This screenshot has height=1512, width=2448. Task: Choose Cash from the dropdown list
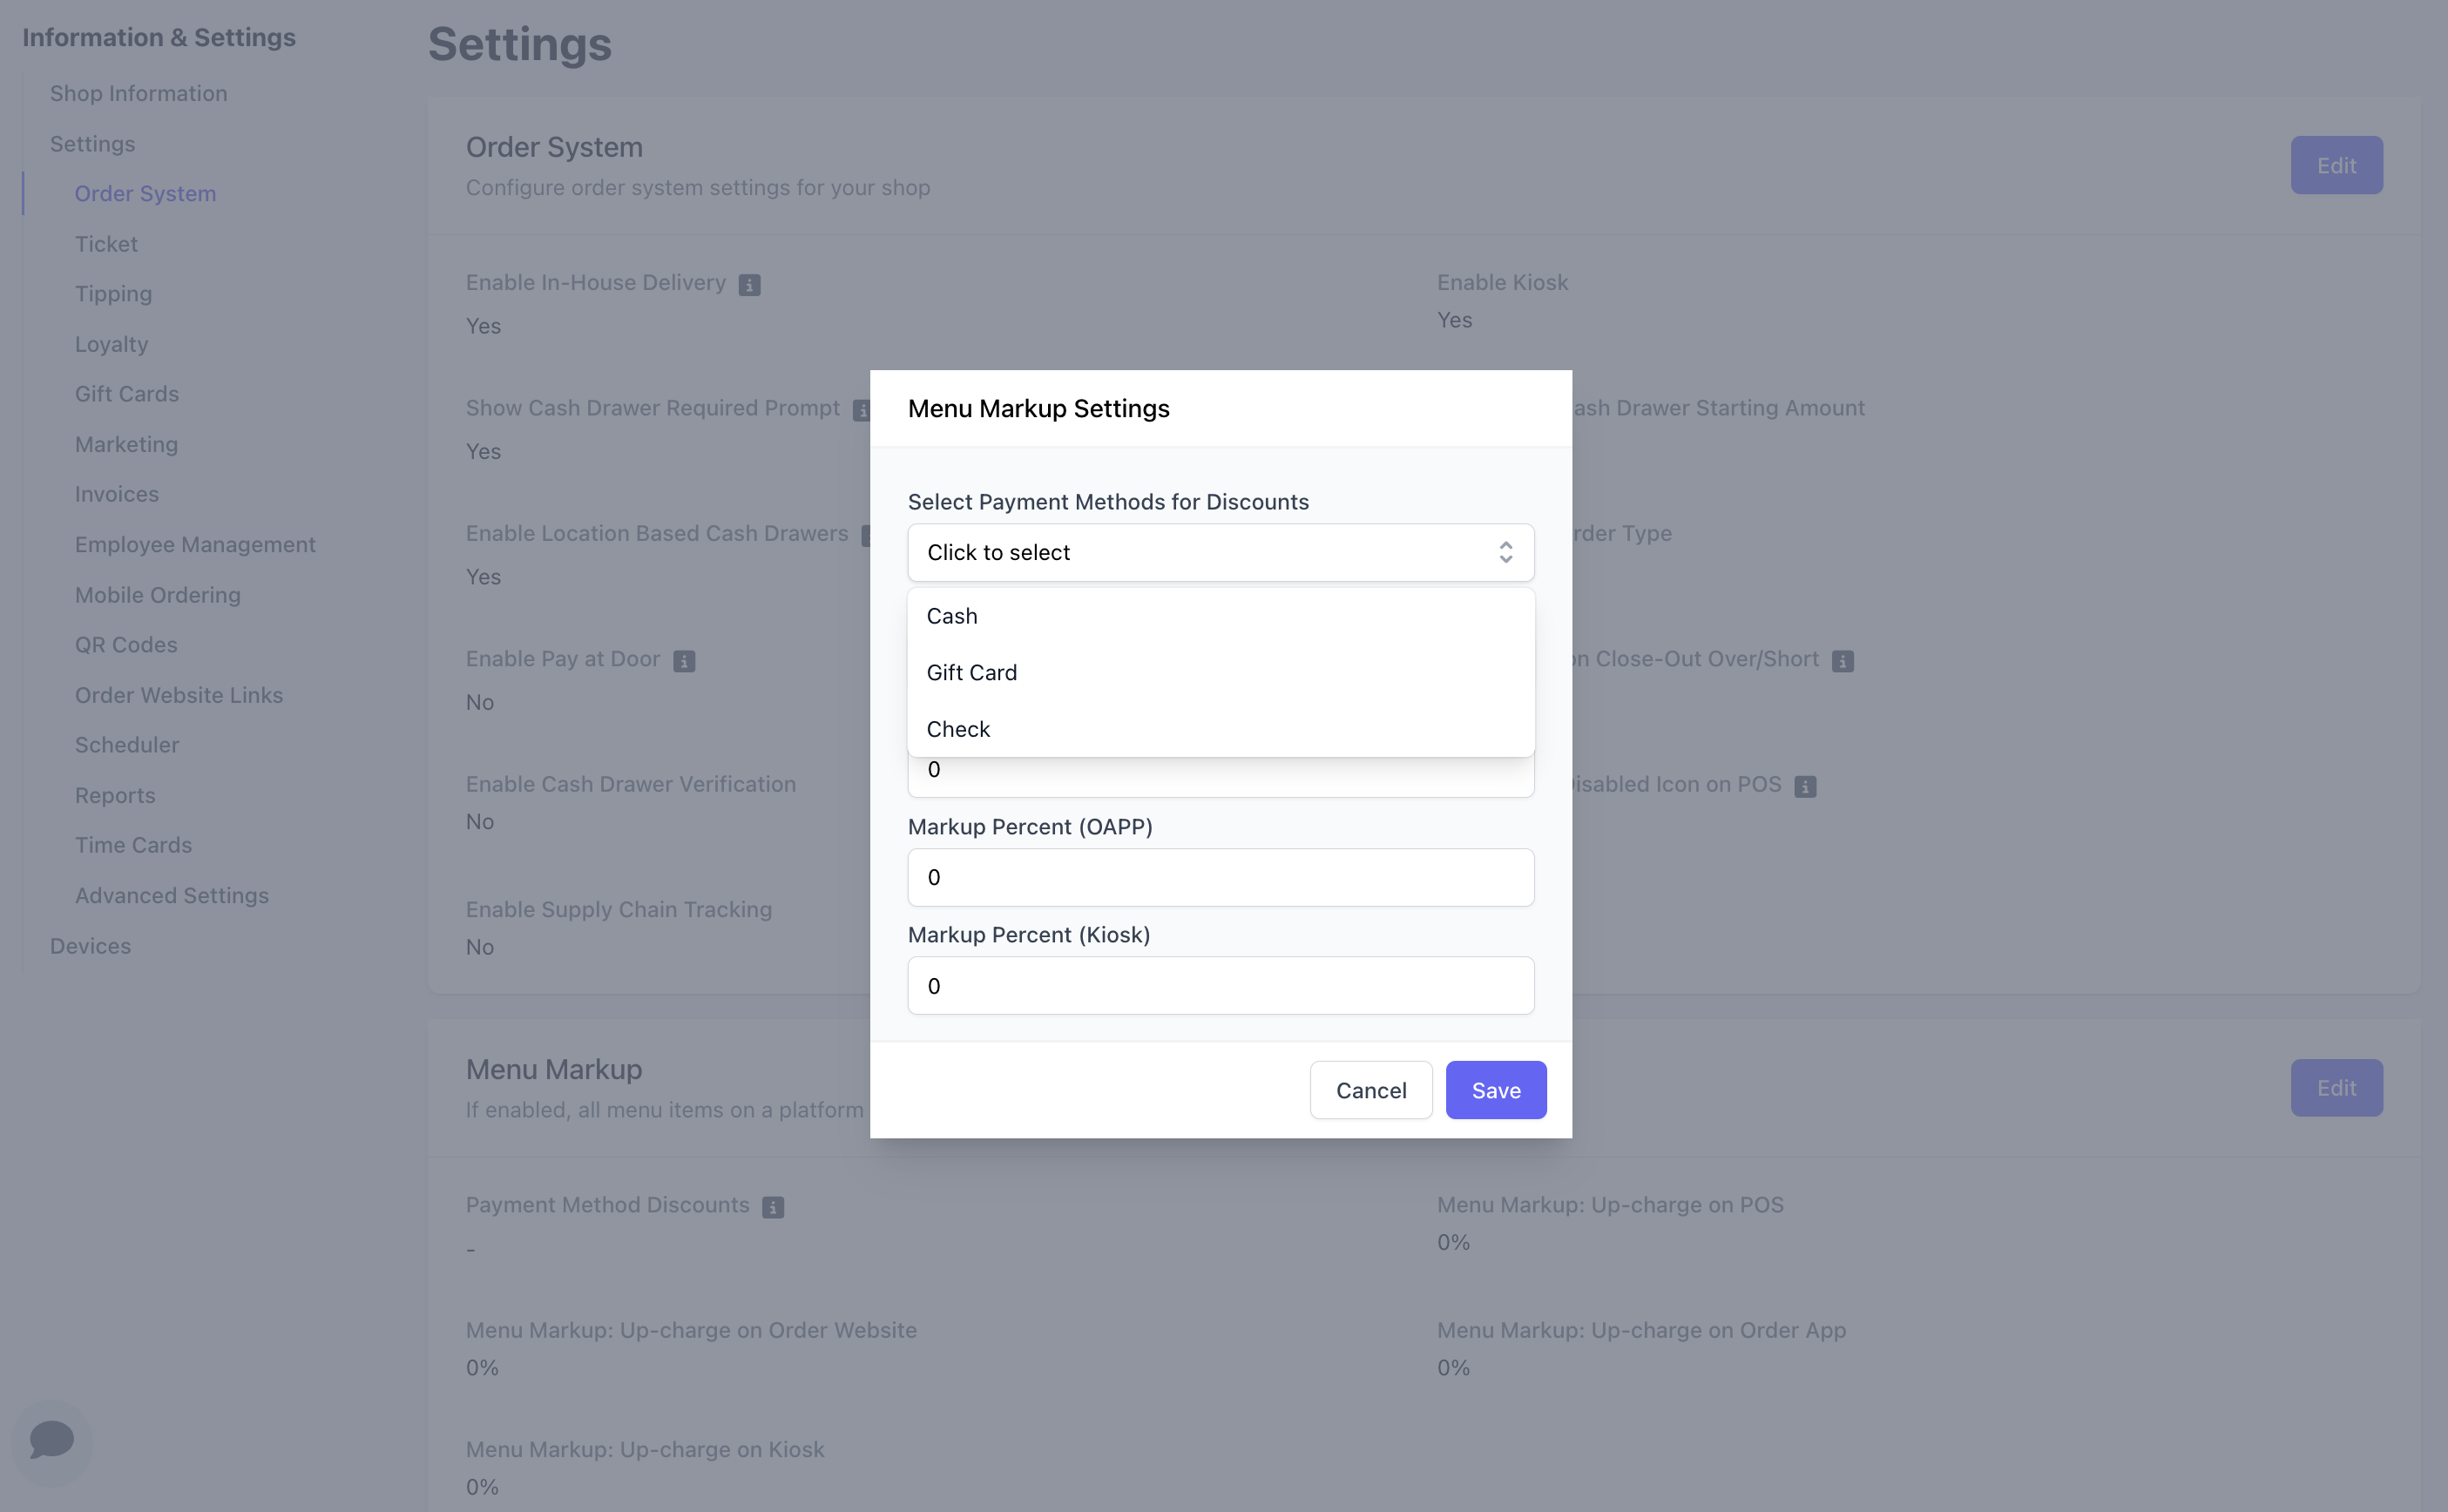952,616
